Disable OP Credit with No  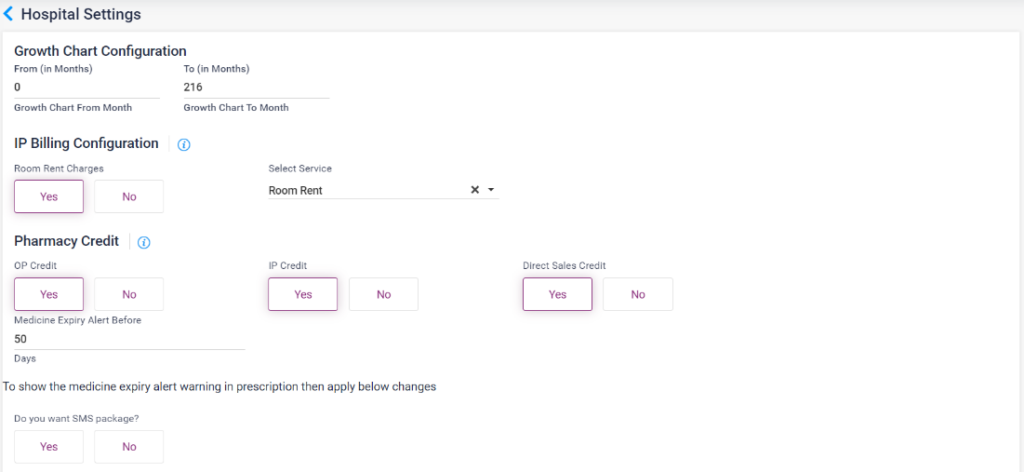coord(129,295)
